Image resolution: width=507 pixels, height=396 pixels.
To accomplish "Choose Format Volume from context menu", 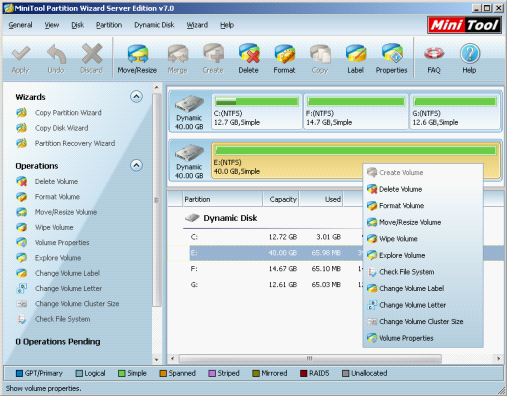I will point(423,206).
